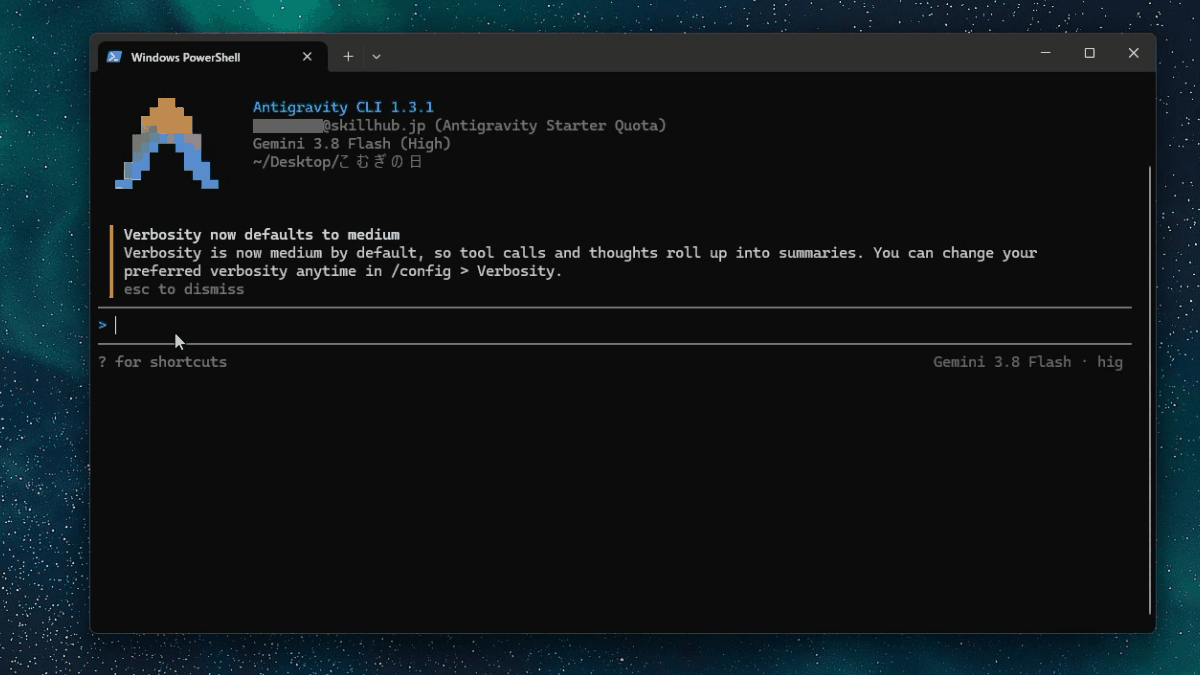The width and height of the screenshot is (1200, 675).
Task: Click the ~/Desktop working directory path
Action: coord(337,161)
